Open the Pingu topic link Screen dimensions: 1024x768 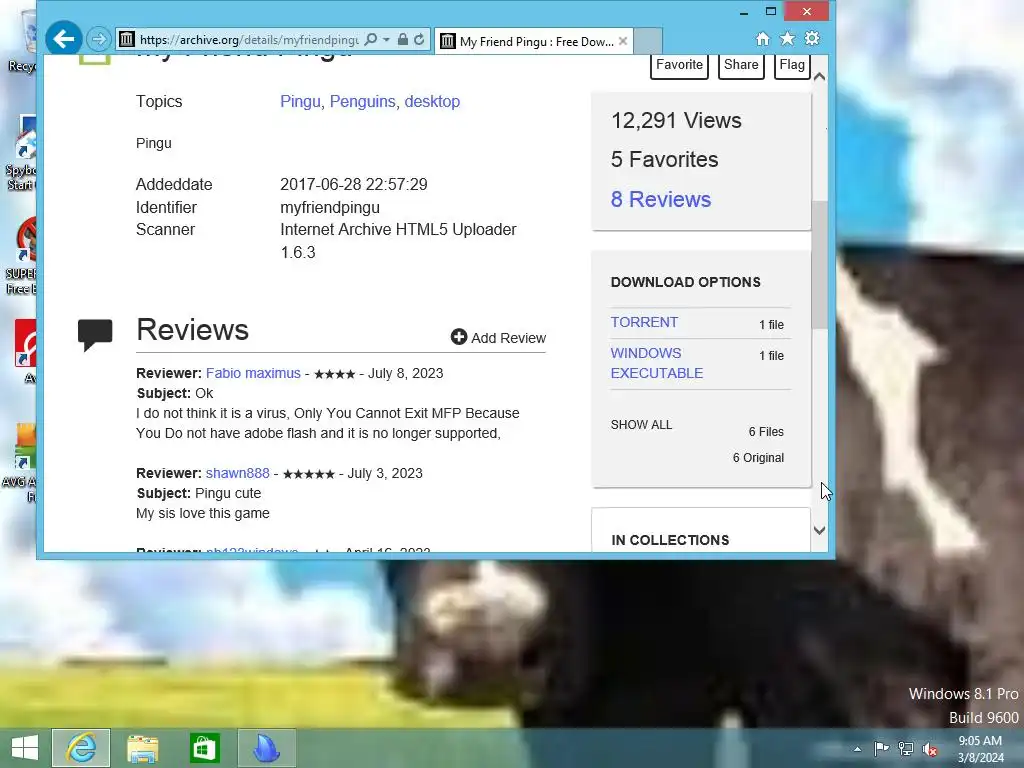pyautogui.click(x=300, y=102)
